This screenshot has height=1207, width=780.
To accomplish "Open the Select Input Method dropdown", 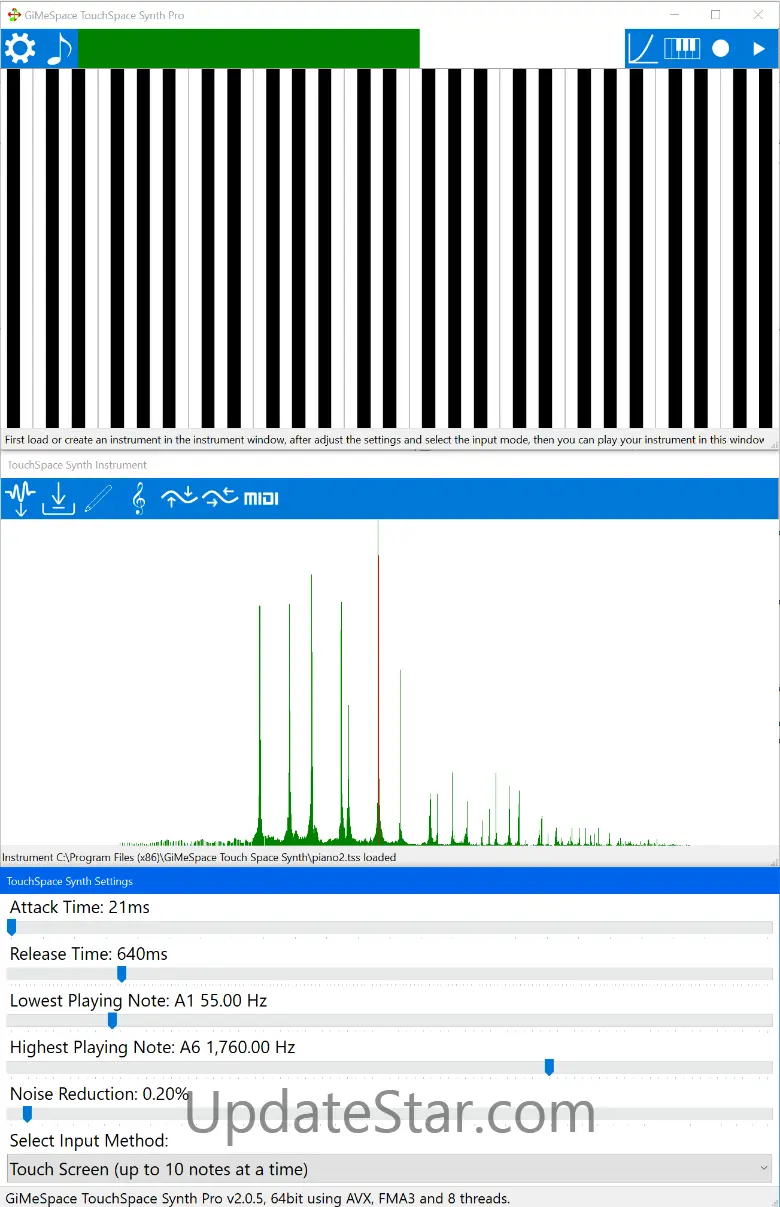I will [x=389, y=1169].
